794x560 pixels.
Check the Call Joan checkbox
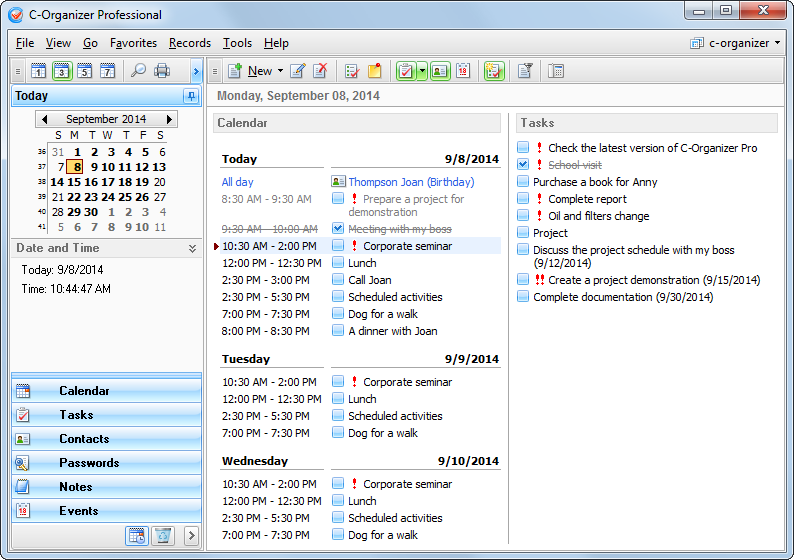pos(338,279)
